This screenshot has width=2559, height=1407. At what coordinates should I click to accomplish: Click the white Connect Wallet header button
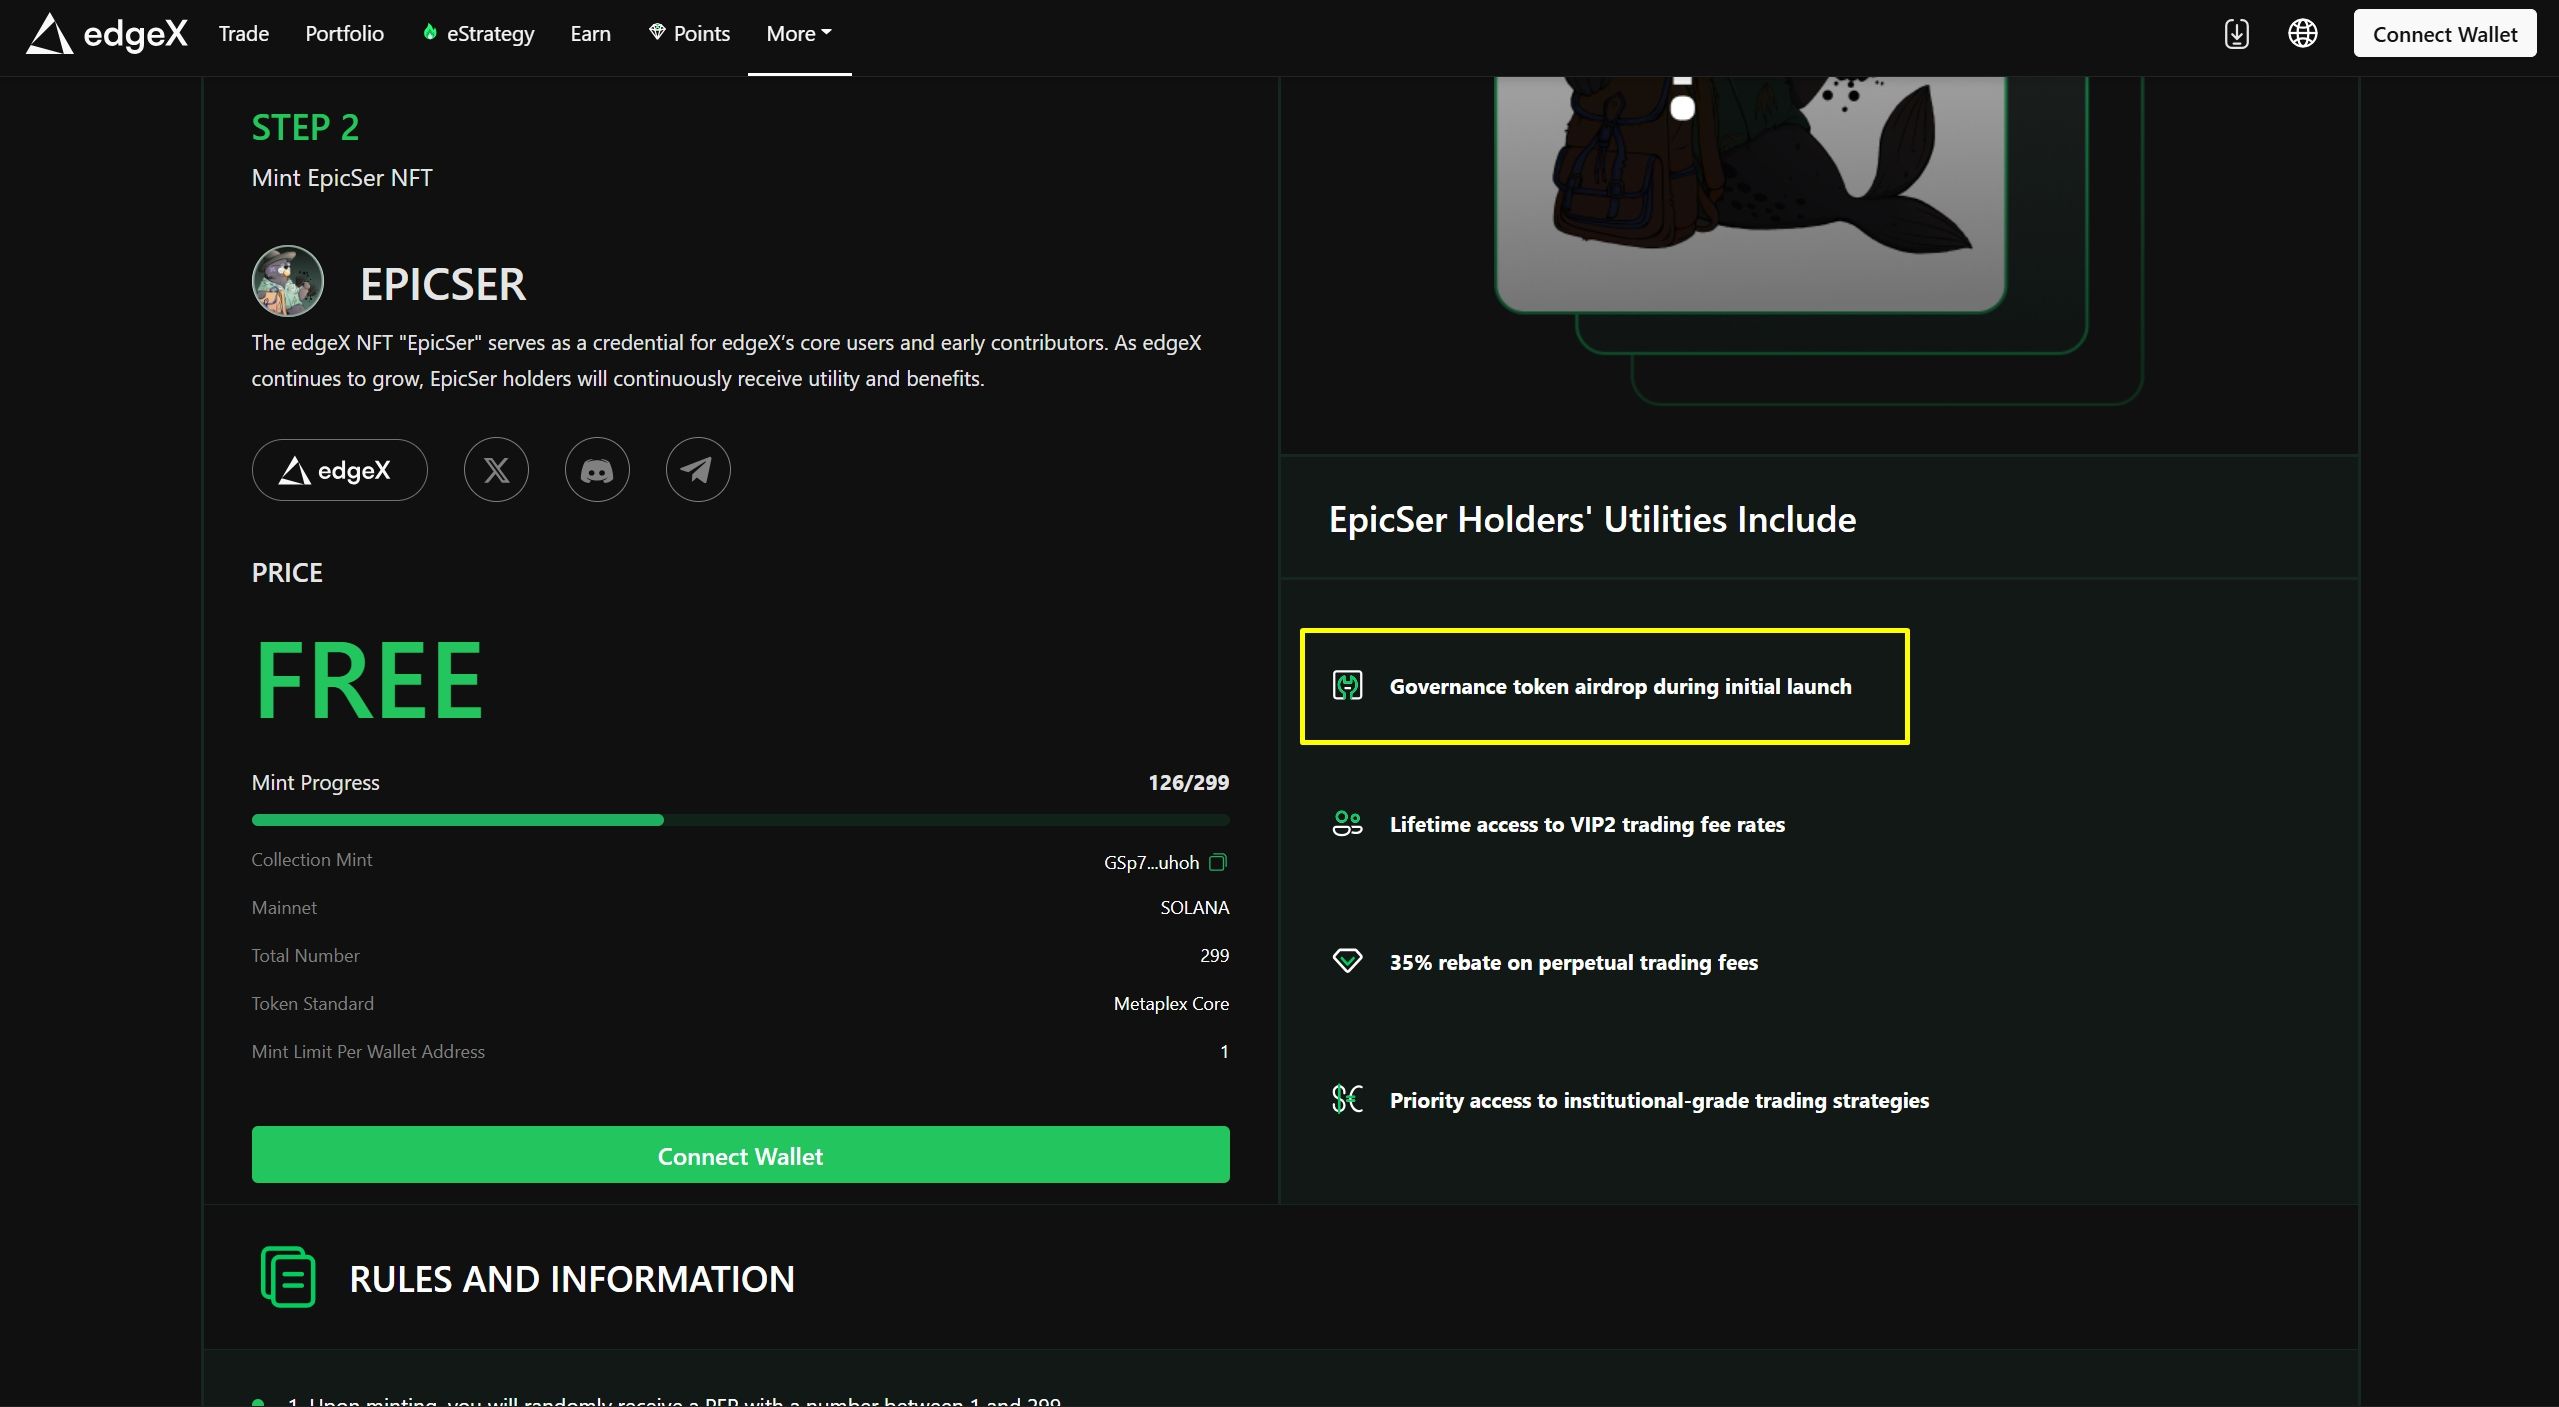(2444, 34)
